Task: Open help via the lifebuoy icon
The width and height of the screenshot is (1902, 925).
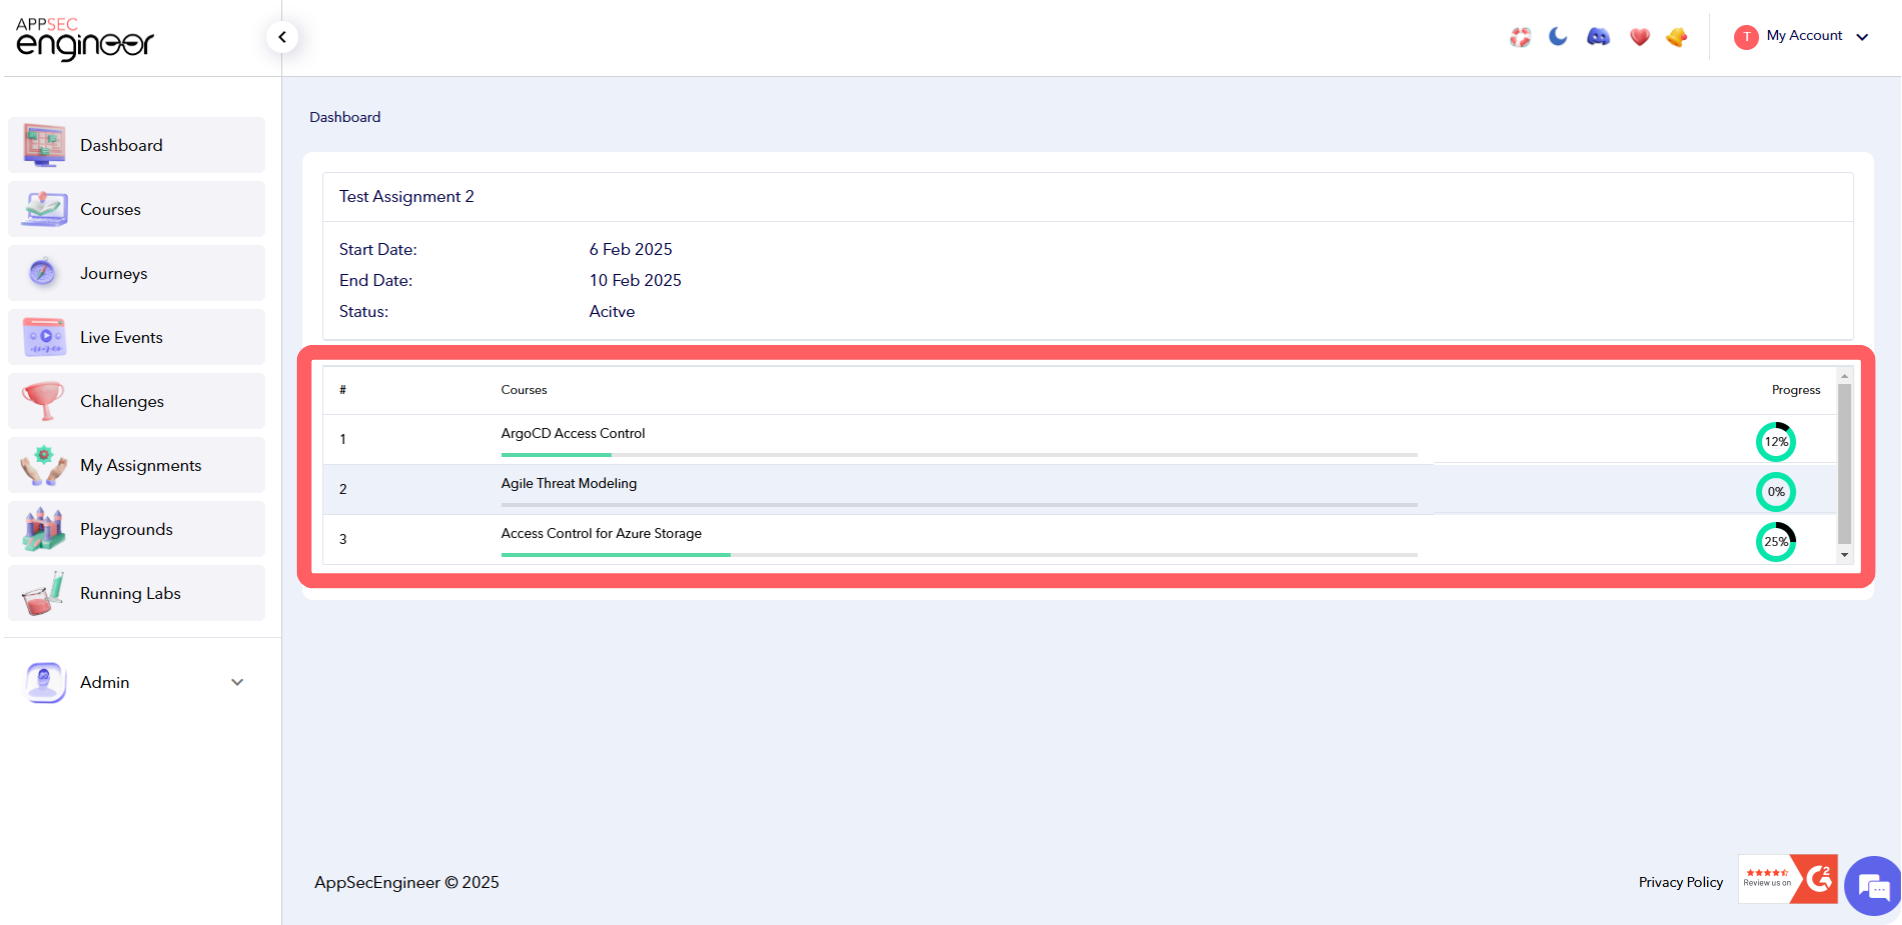Action: [1520, 36]
